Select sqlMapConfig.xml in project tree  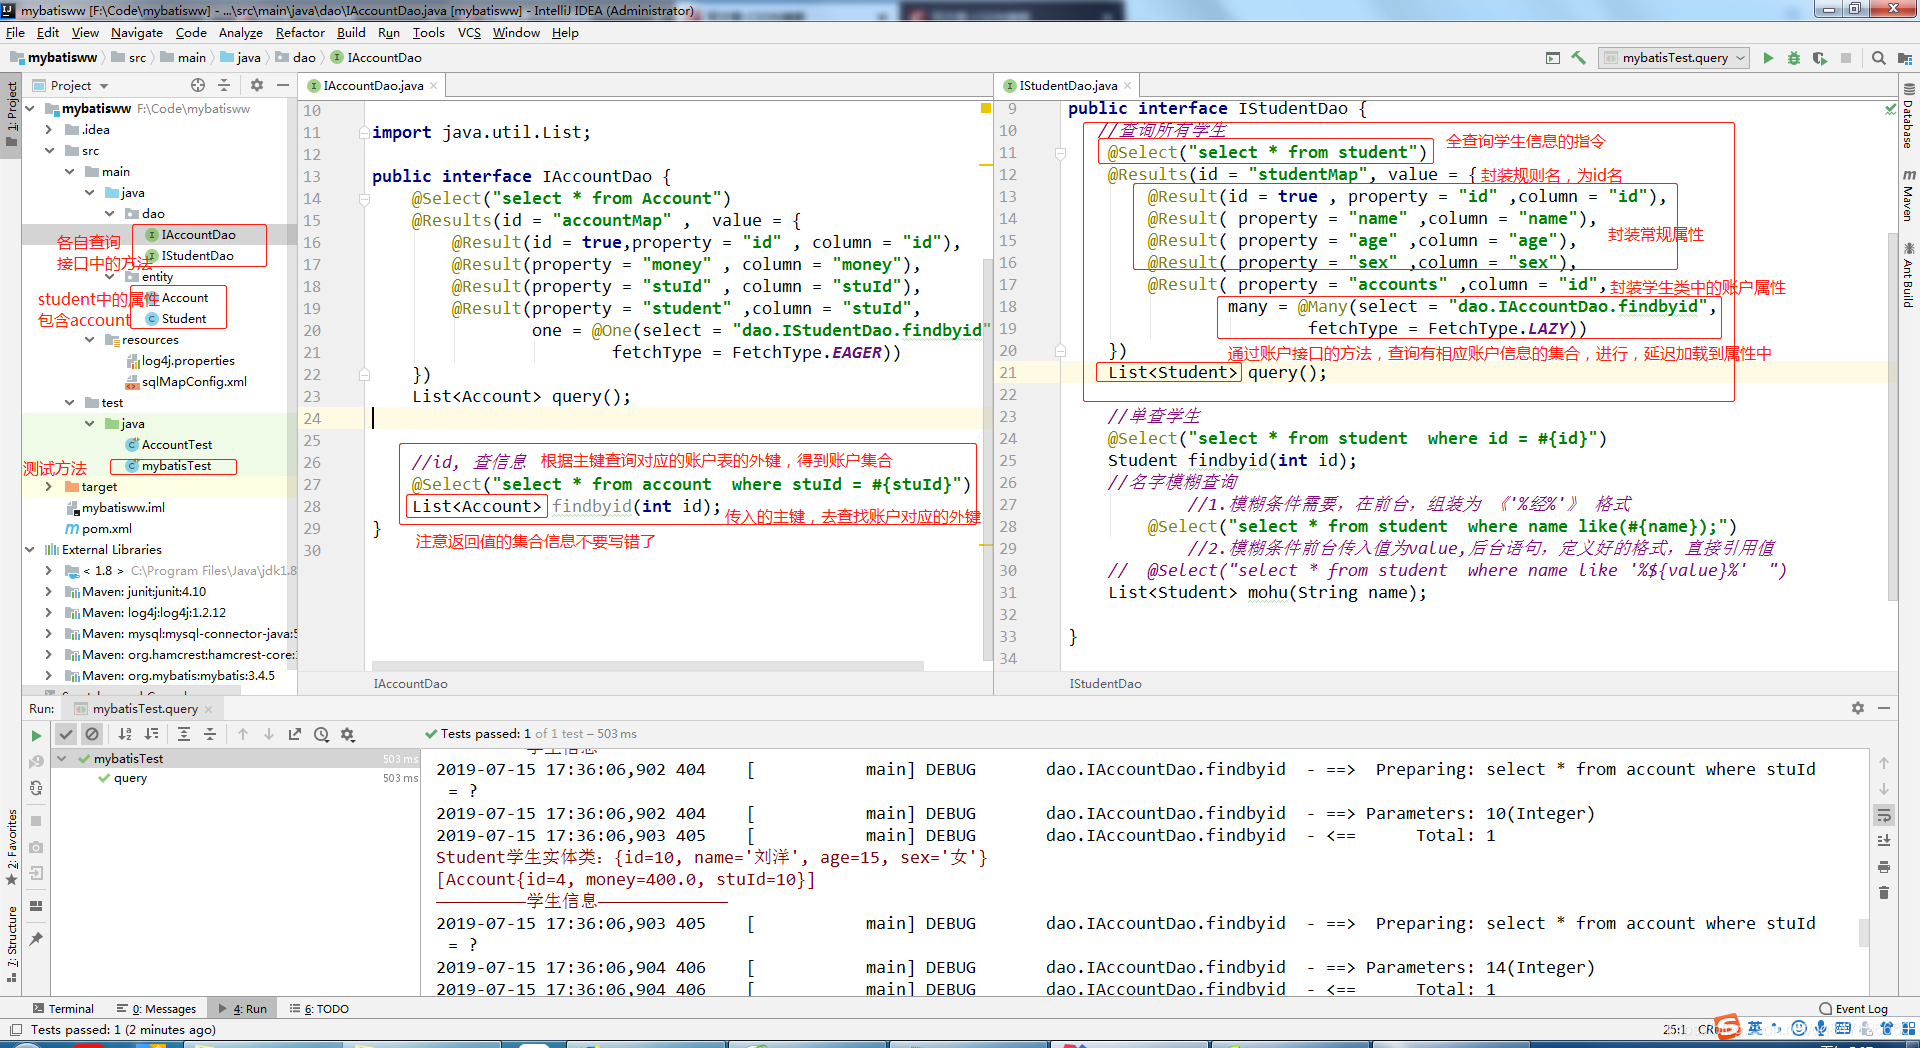click(186, 382)
